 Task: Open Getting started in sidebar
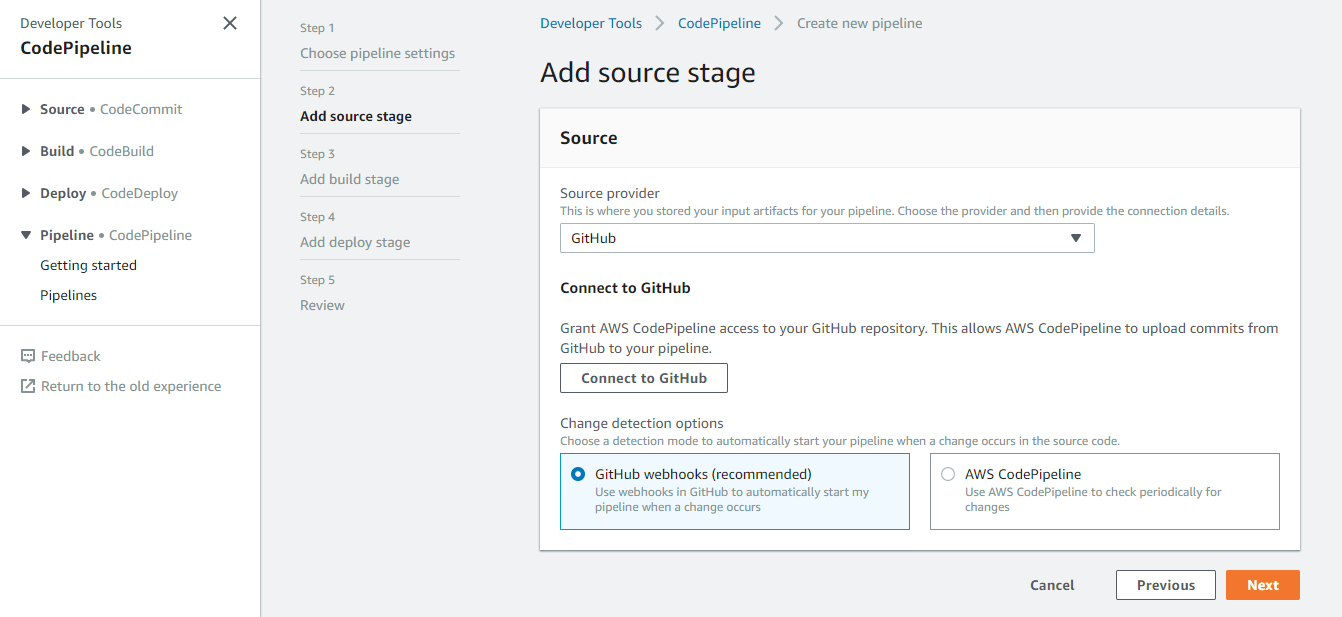click(x=88, y=265)
